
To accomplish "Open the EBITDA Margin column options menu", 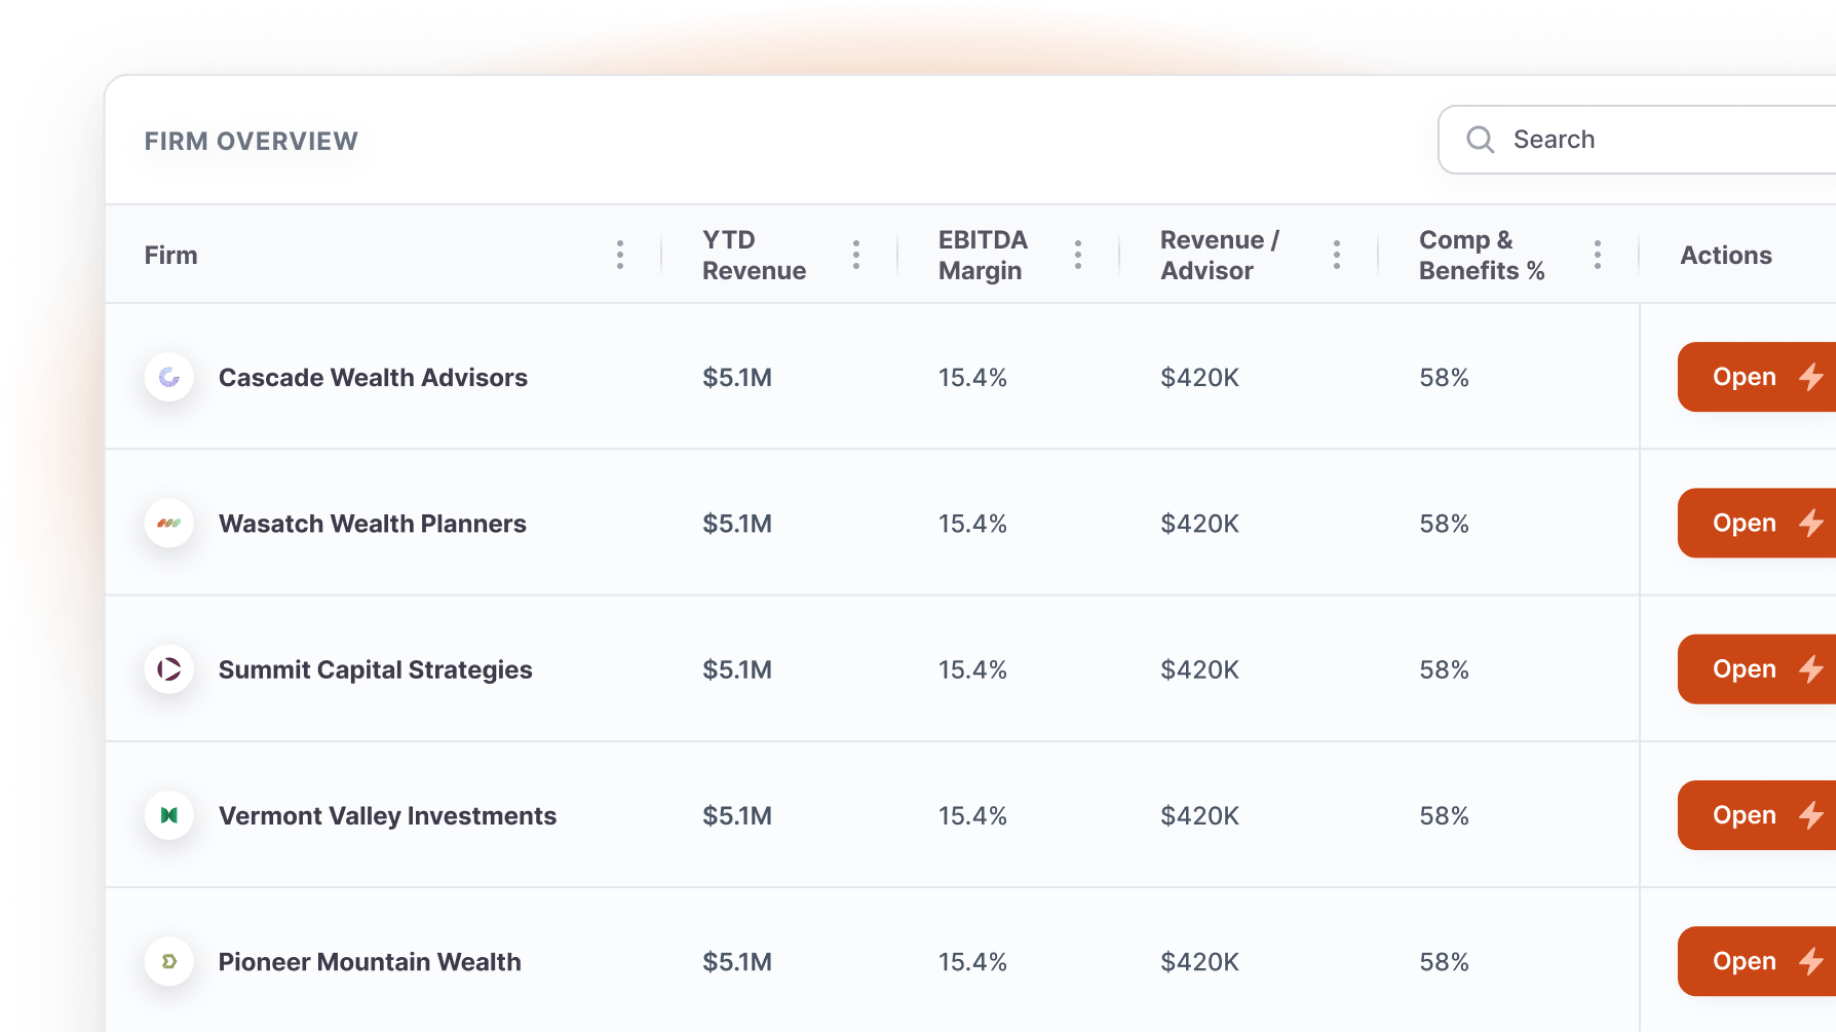I will [1078, 255].
